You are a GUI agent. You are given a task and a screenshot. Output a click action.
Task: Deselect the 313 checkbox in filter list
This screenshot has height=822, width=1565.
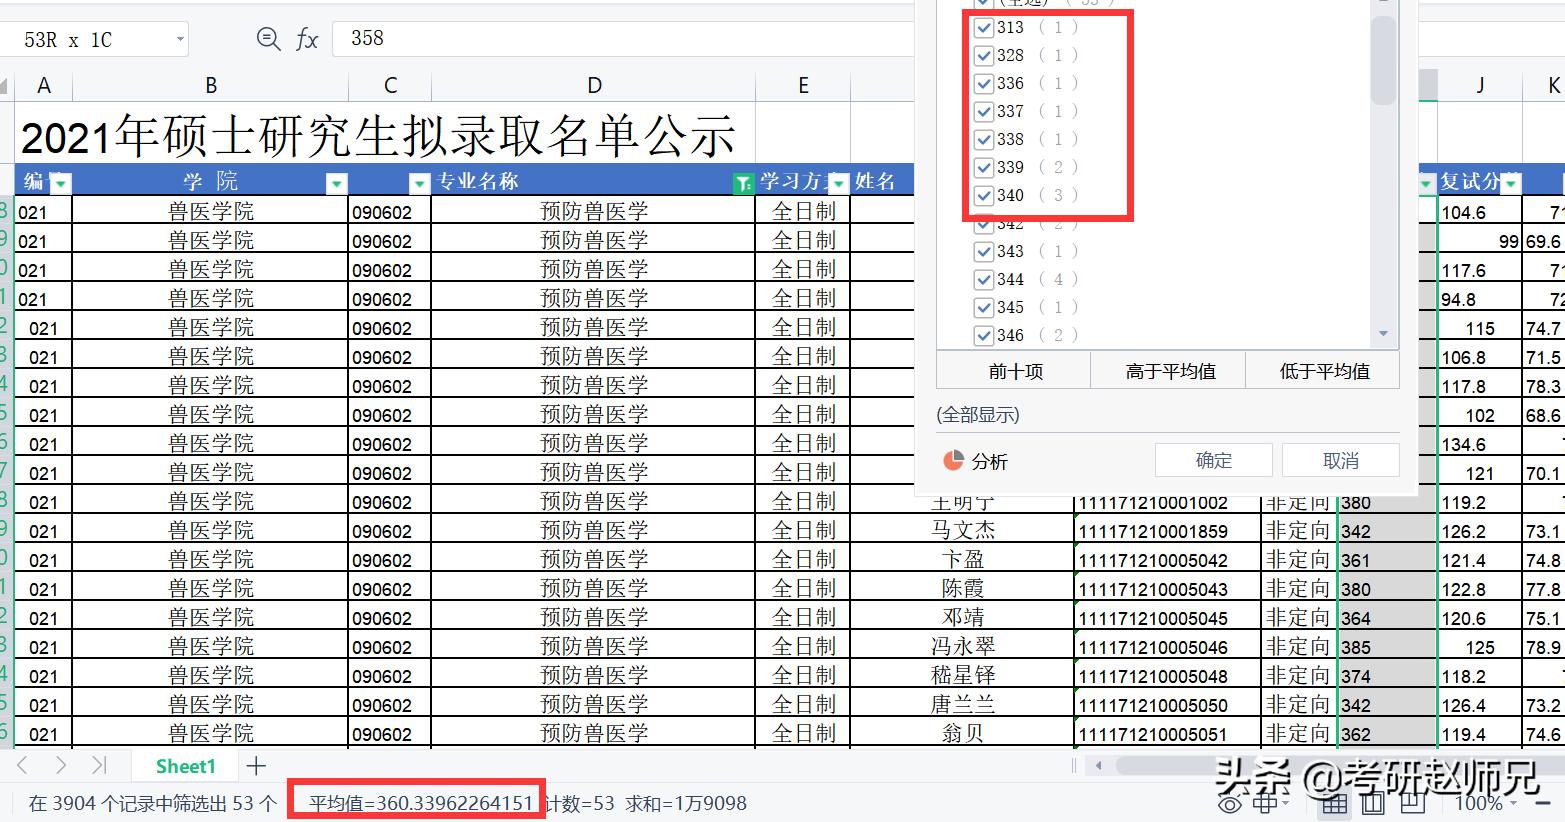983,27
